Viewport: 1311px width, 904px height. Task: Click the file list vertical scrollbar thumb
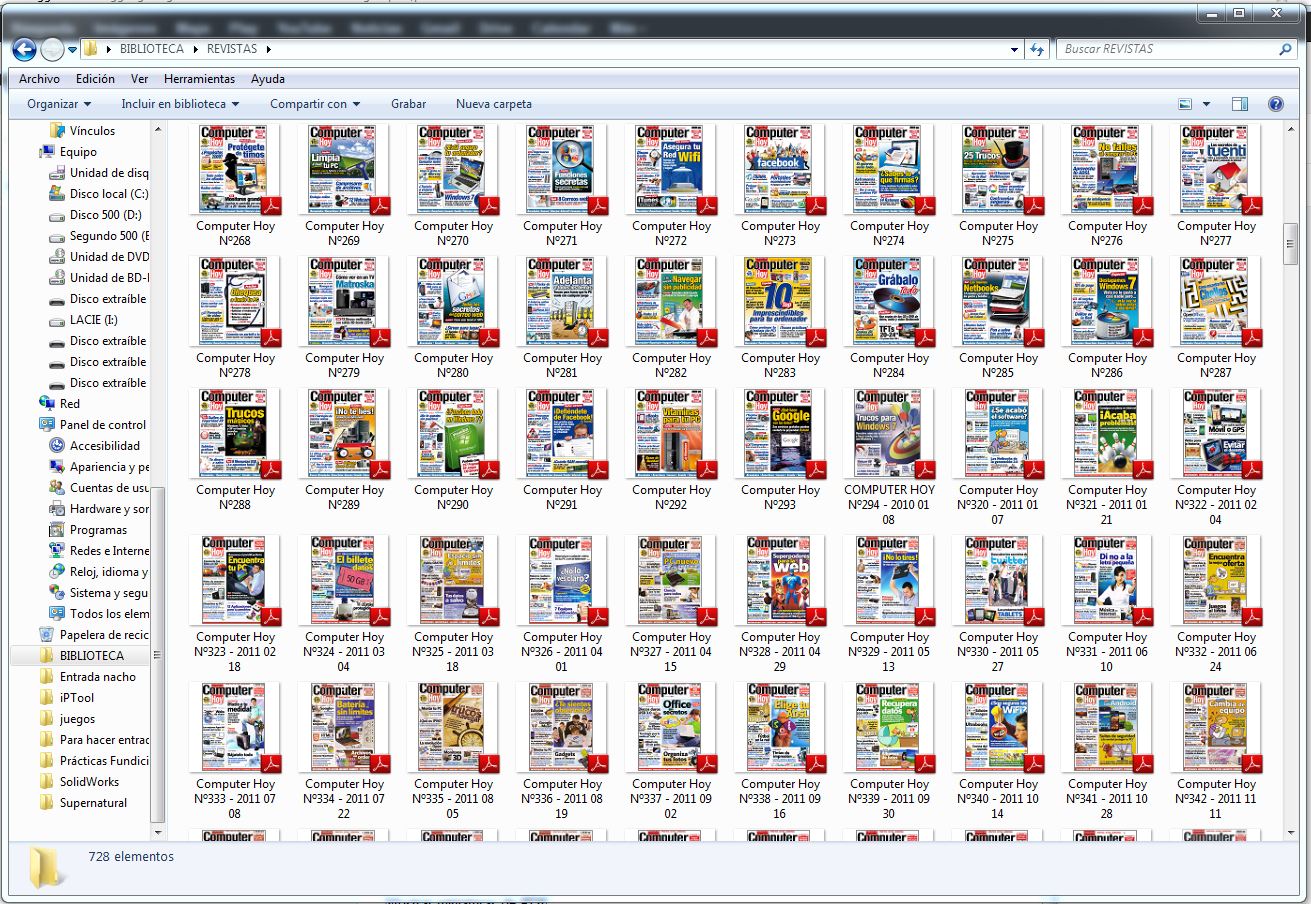pyautogui.click(x=1290, y=243)
